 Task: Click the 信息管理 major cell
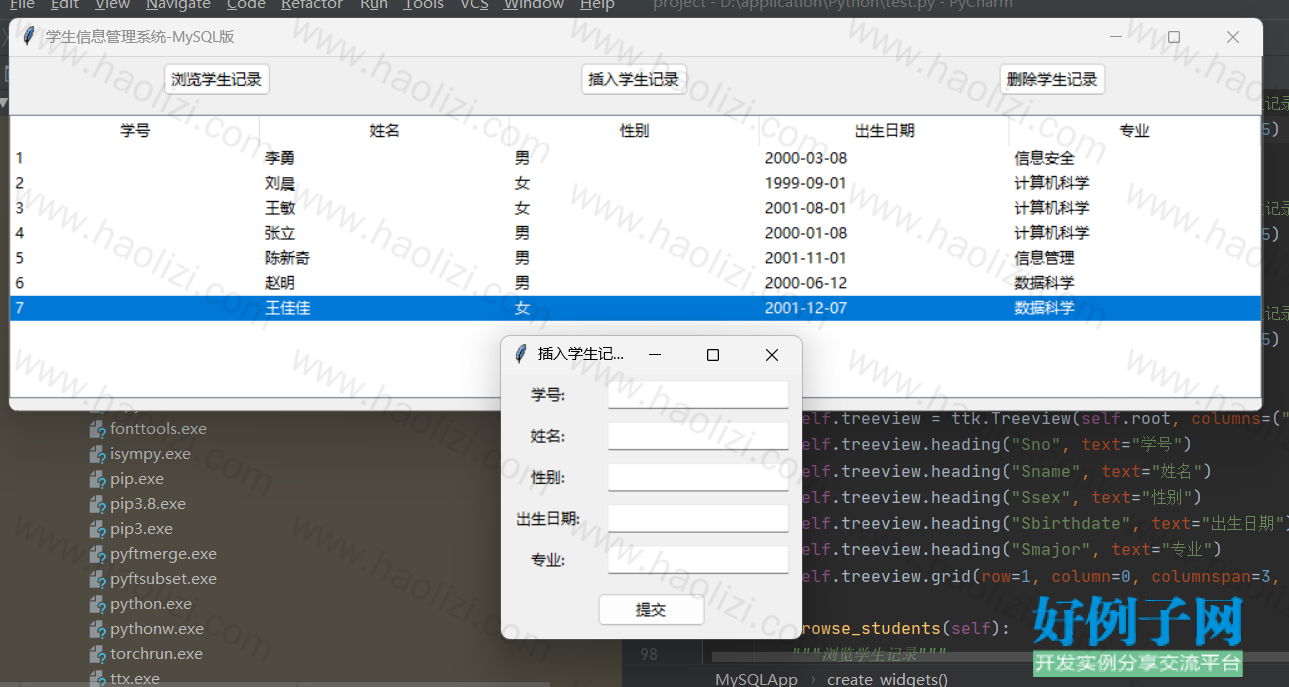click(1044, 258)
